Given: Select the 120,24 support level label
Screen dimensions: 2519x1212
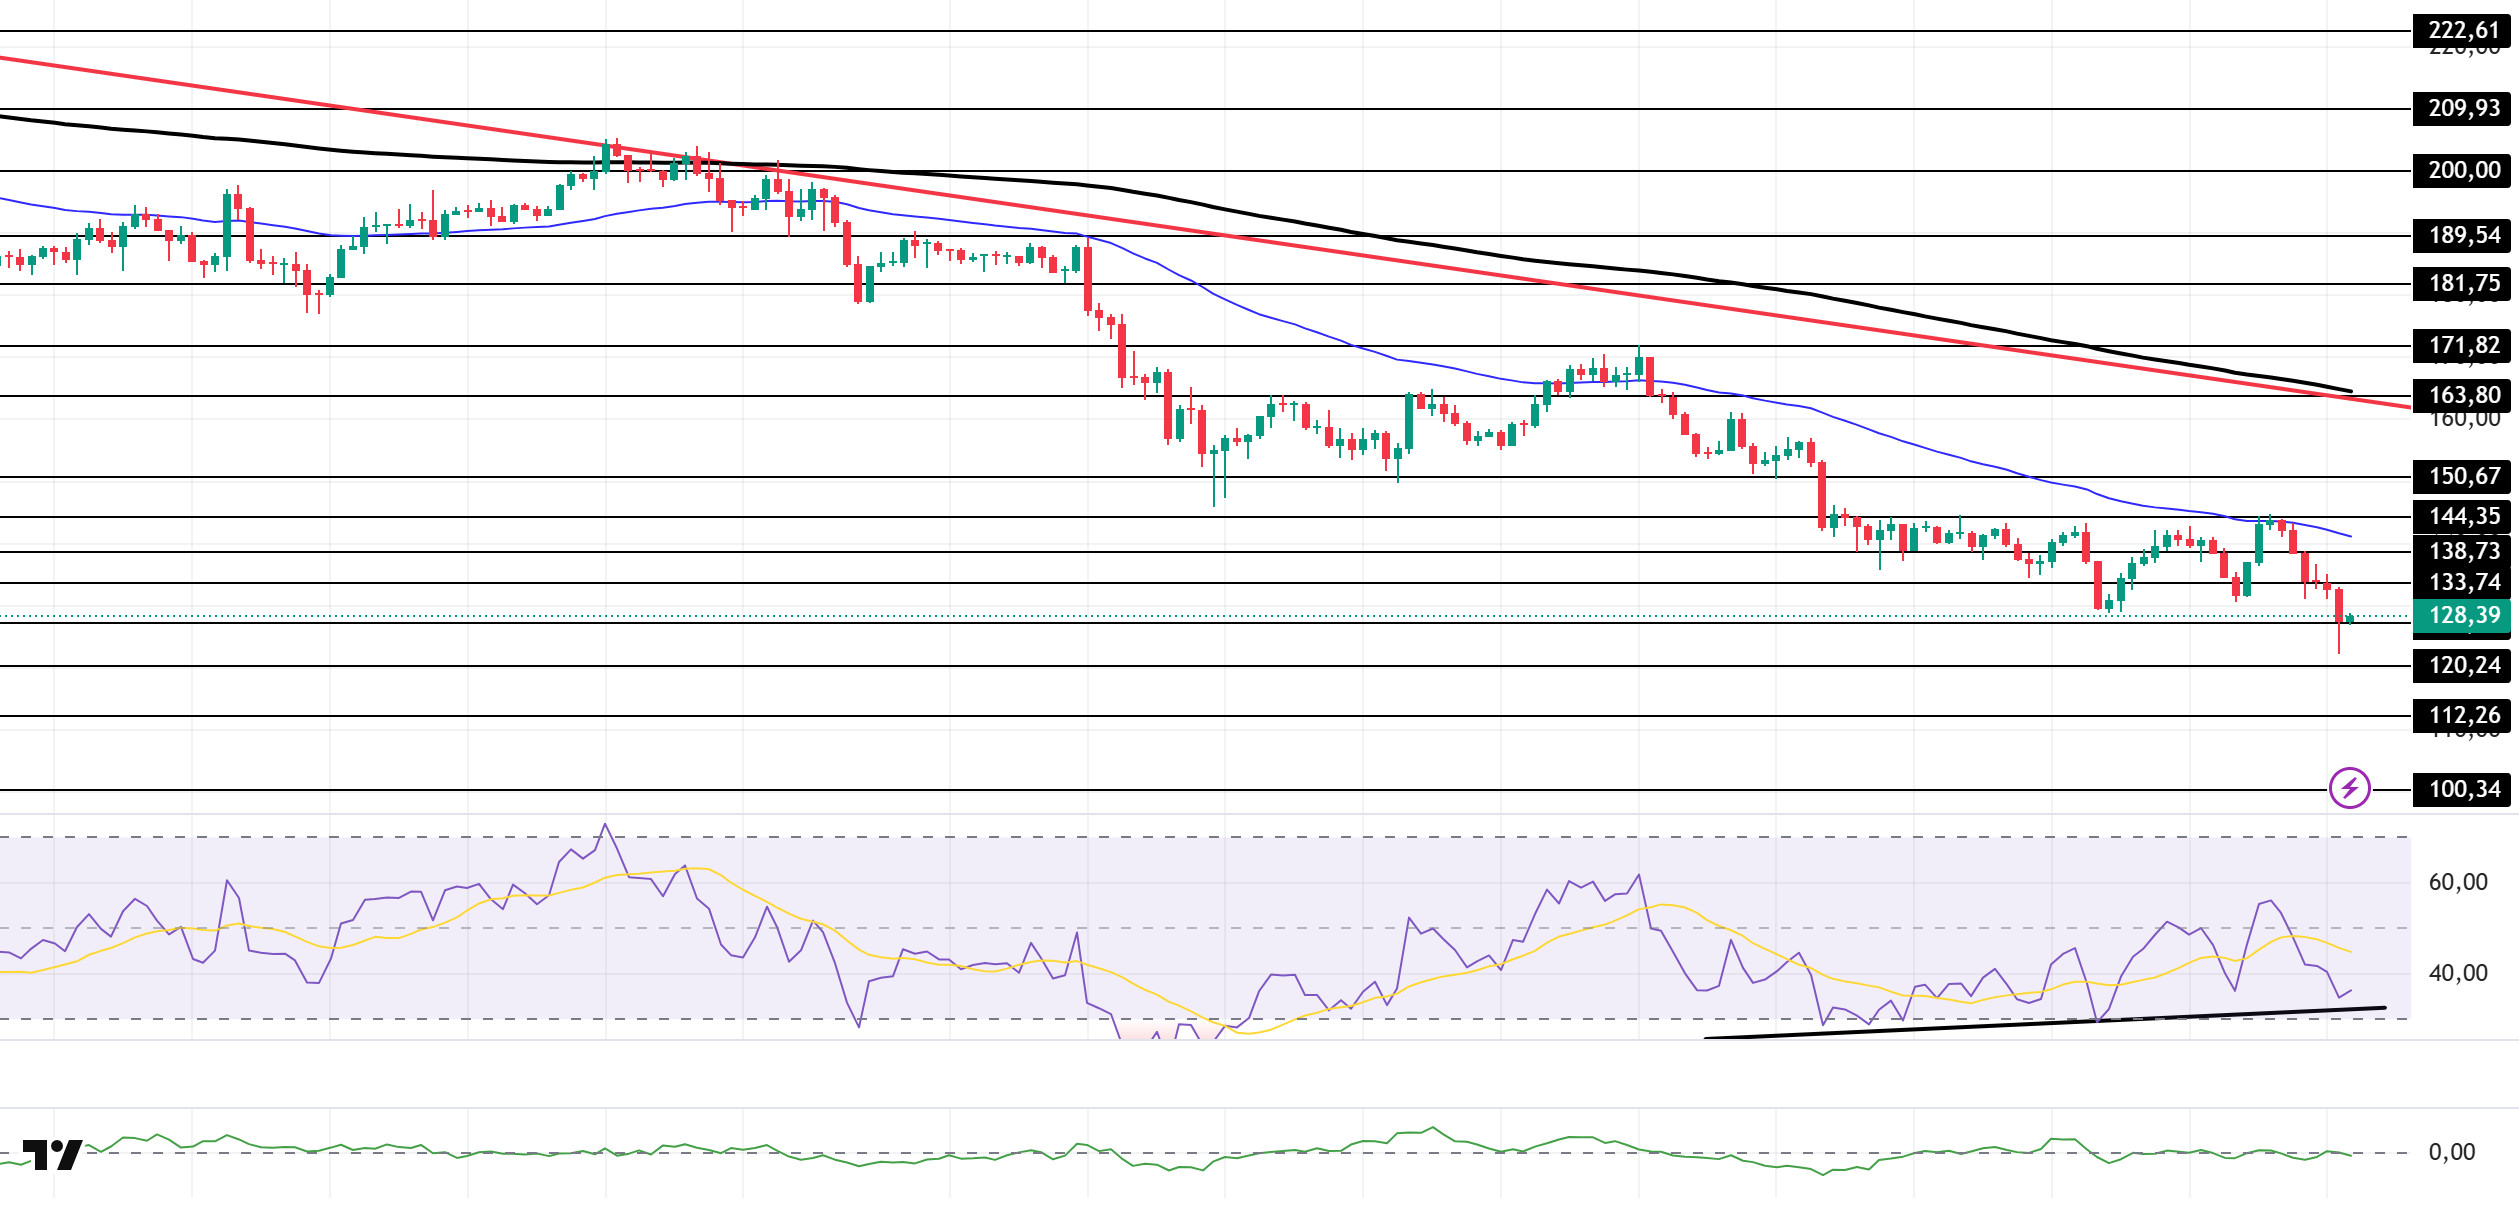Looking at the screenshot, I should (x=2463, y=665).
